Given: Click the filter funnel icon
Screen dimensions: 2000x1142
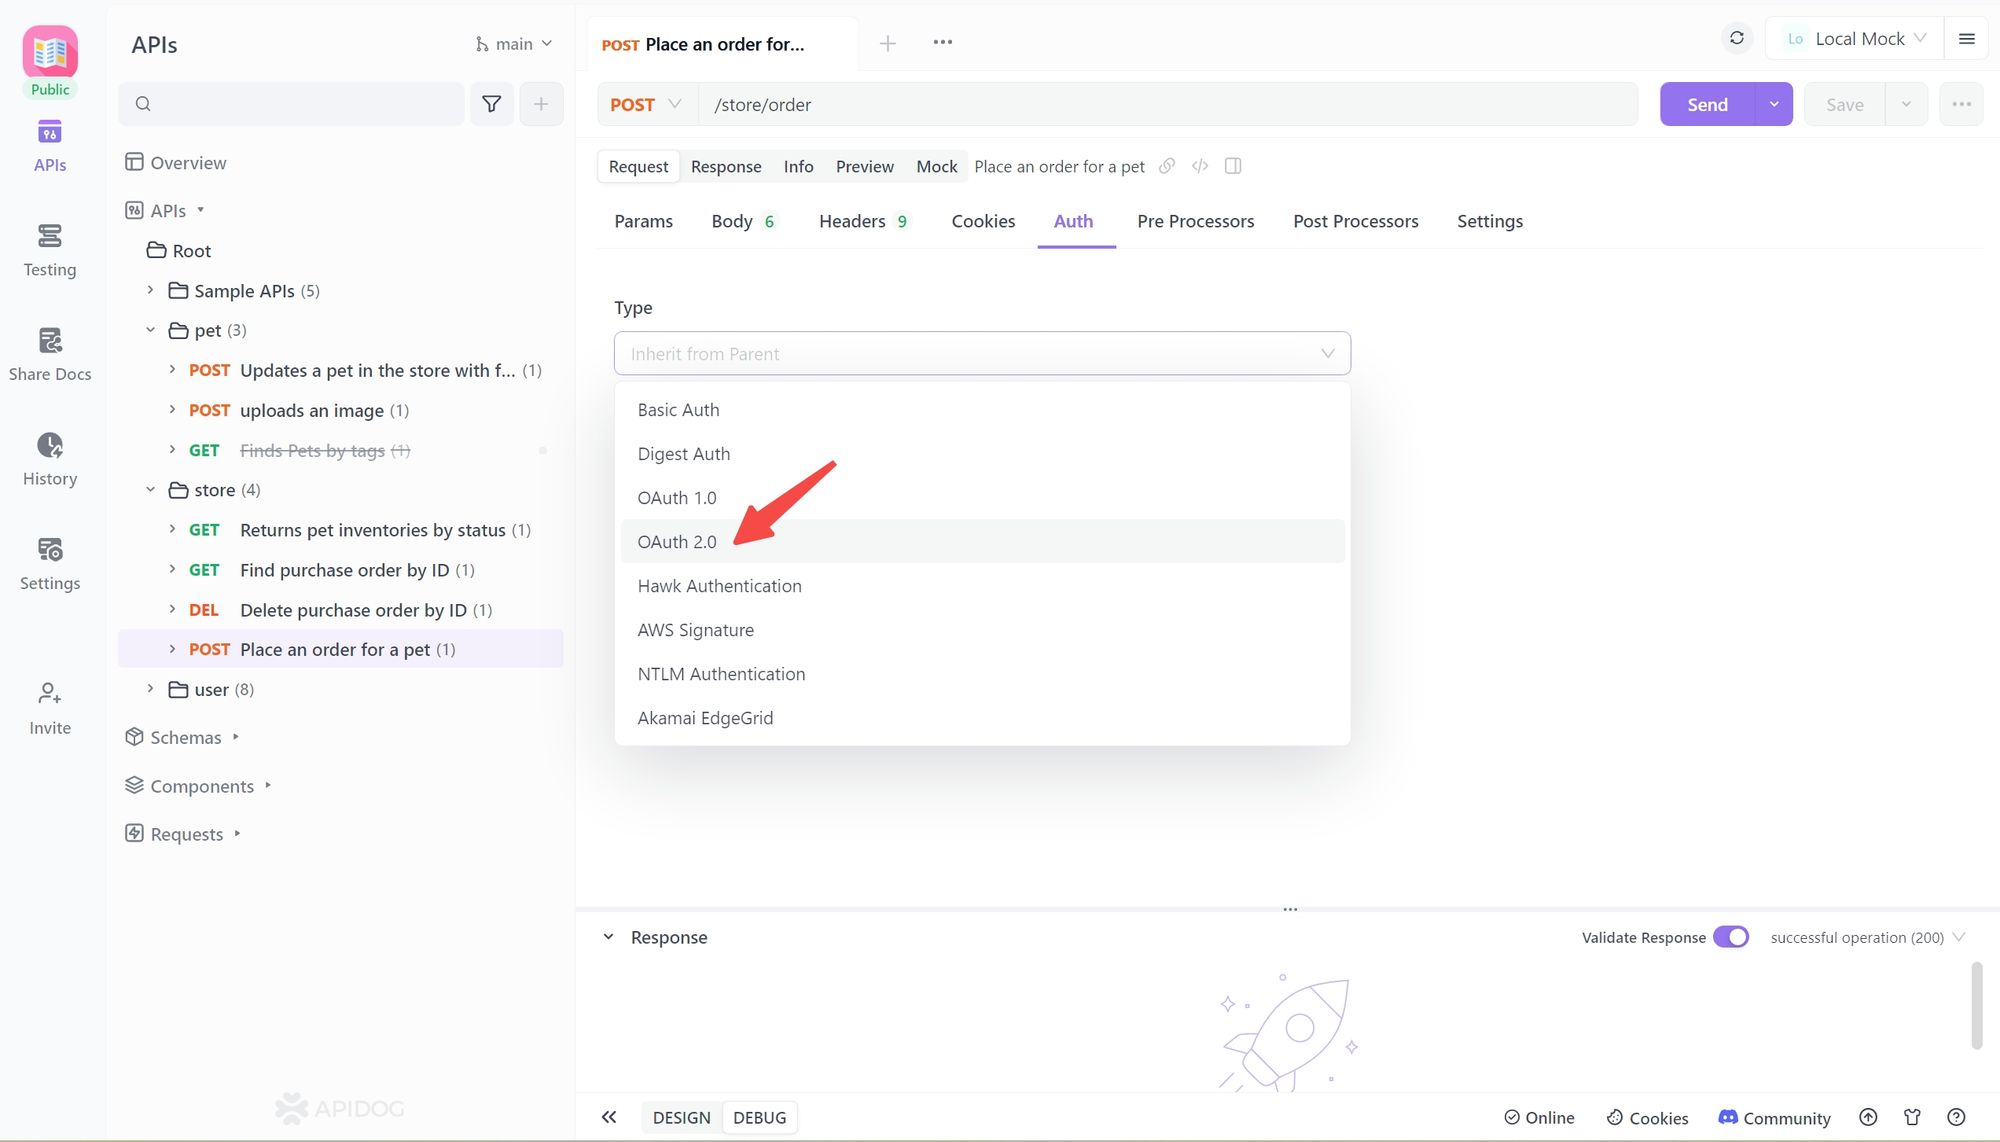Looking at the screenshot, I should pos(491,104).
